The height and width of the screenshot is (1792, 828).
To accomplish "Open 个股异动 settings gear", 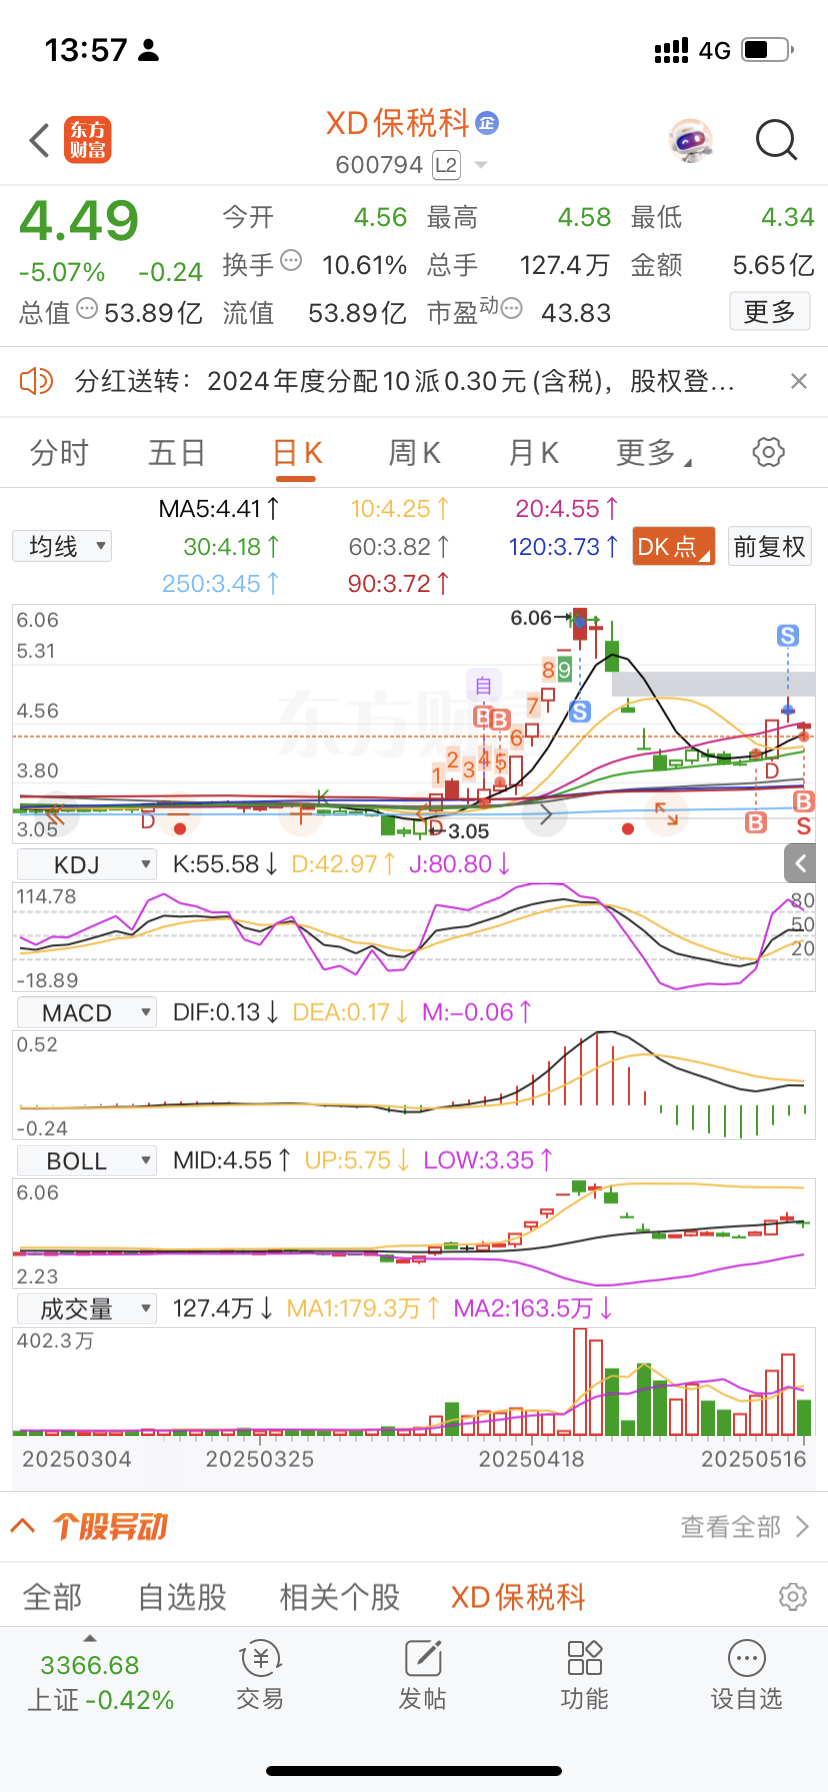I will (793, 1596).
